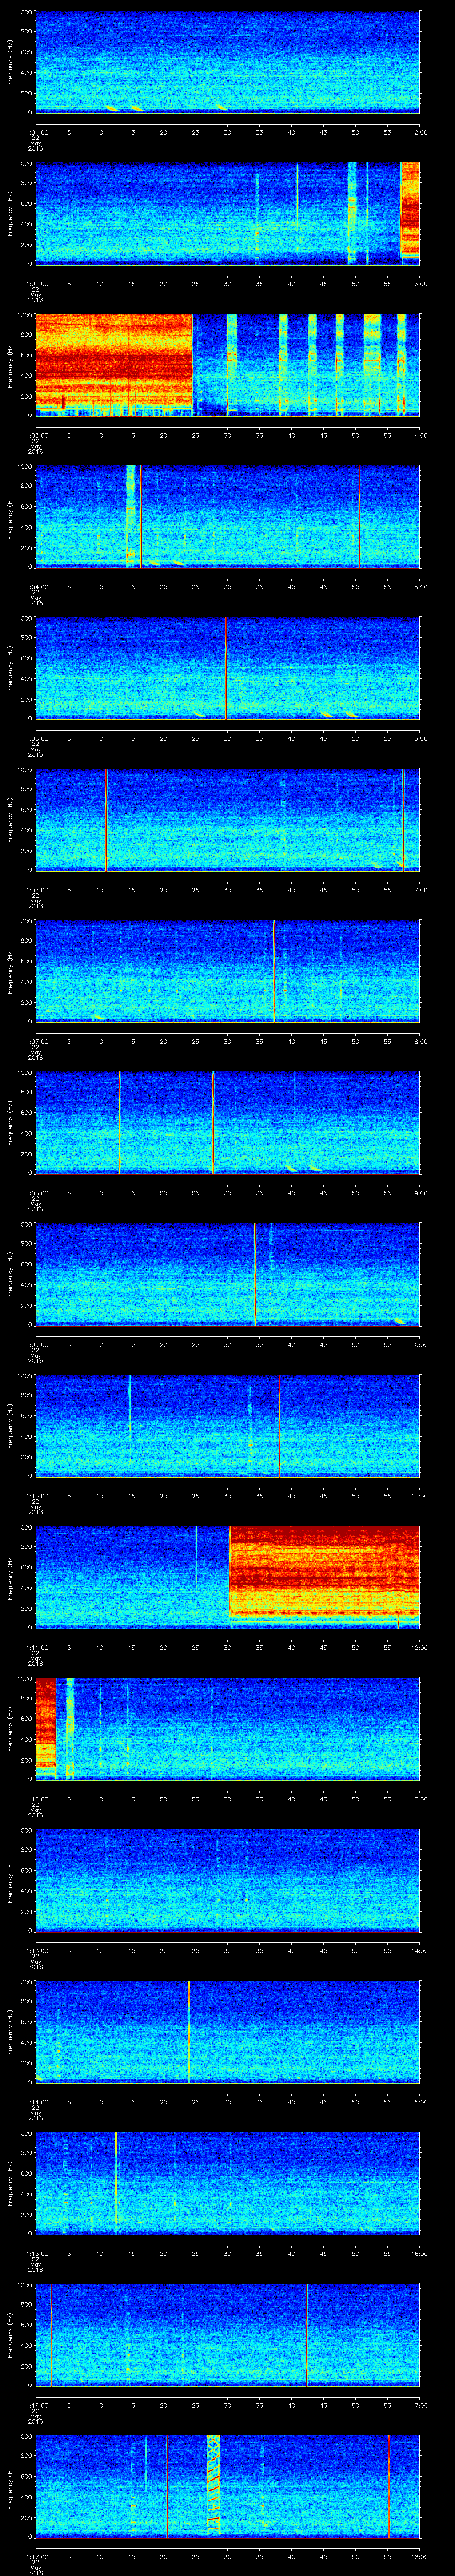The width and height of the screenshot is (455, 2576).
Task: Click the "1:11:00" start time label
Action: click(36, 1647)
